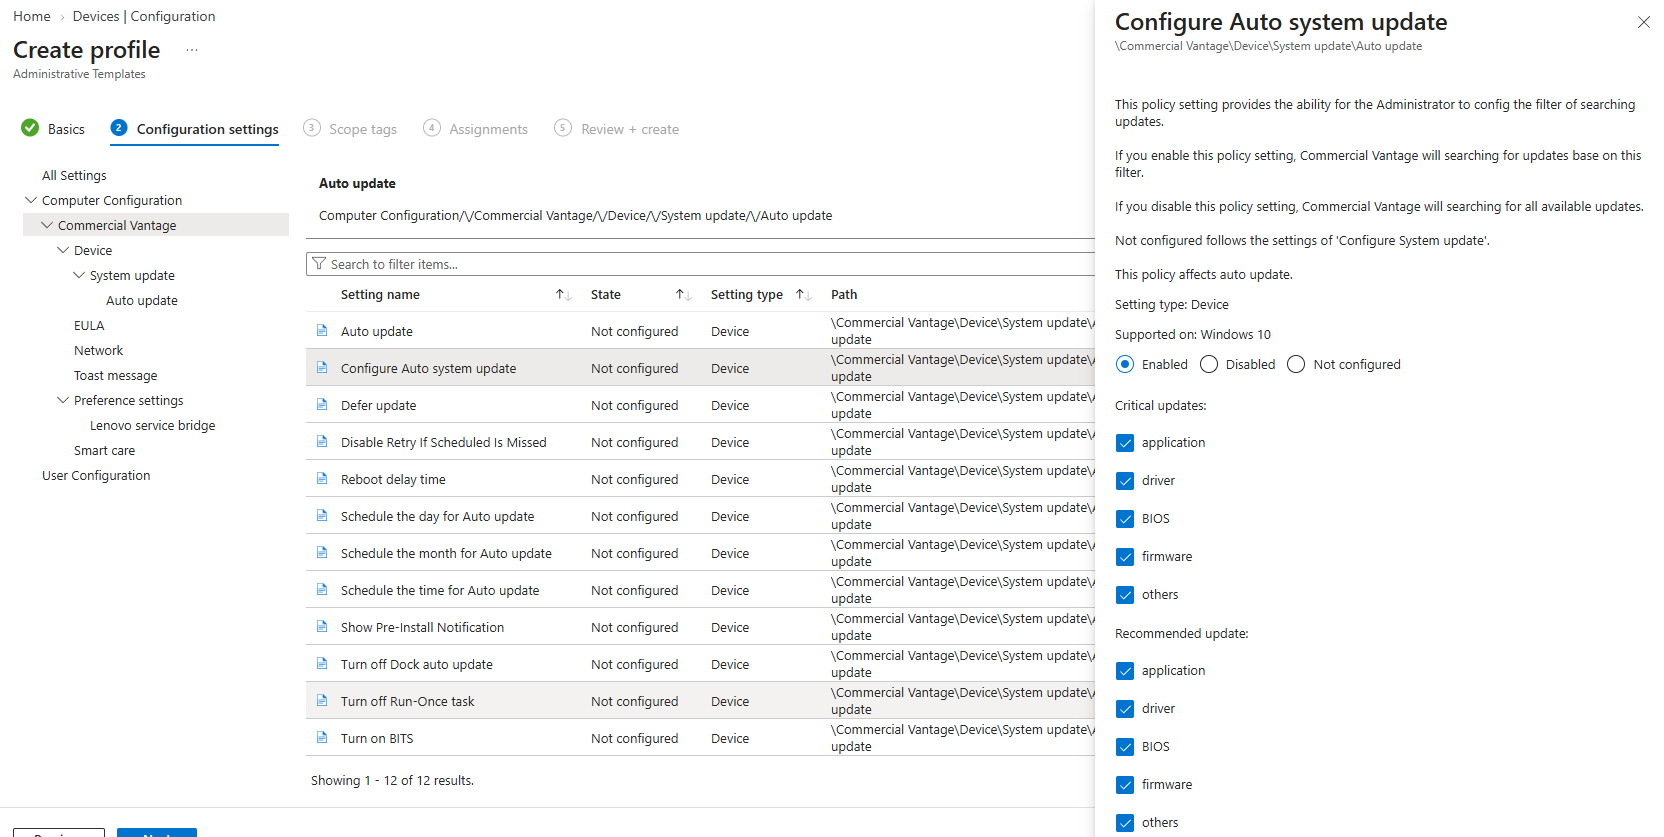Uncheck application under Recommended update
The width and height of the screenshot is (1664, 837).
point(1125,671)
